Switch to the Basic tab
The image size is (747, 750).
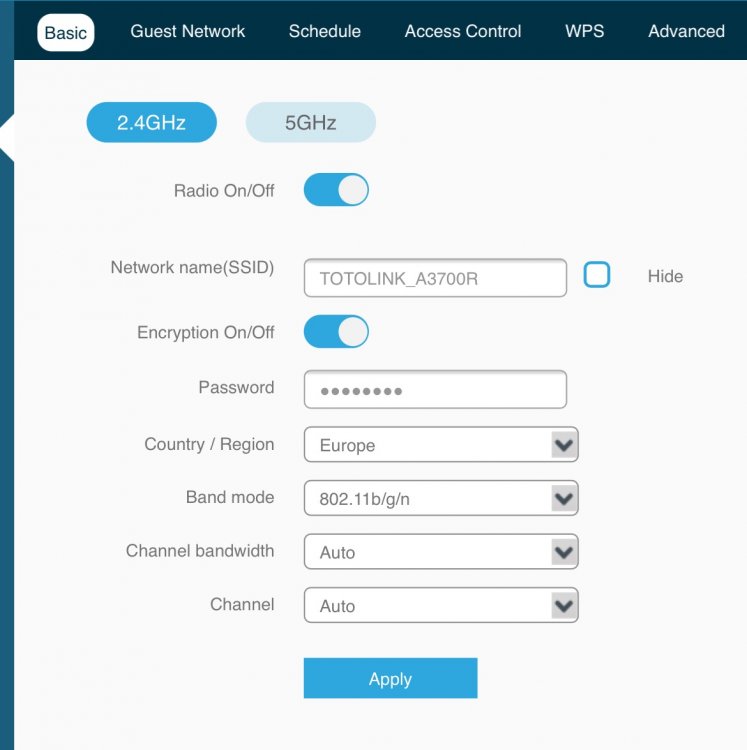[x=66, y=32]
